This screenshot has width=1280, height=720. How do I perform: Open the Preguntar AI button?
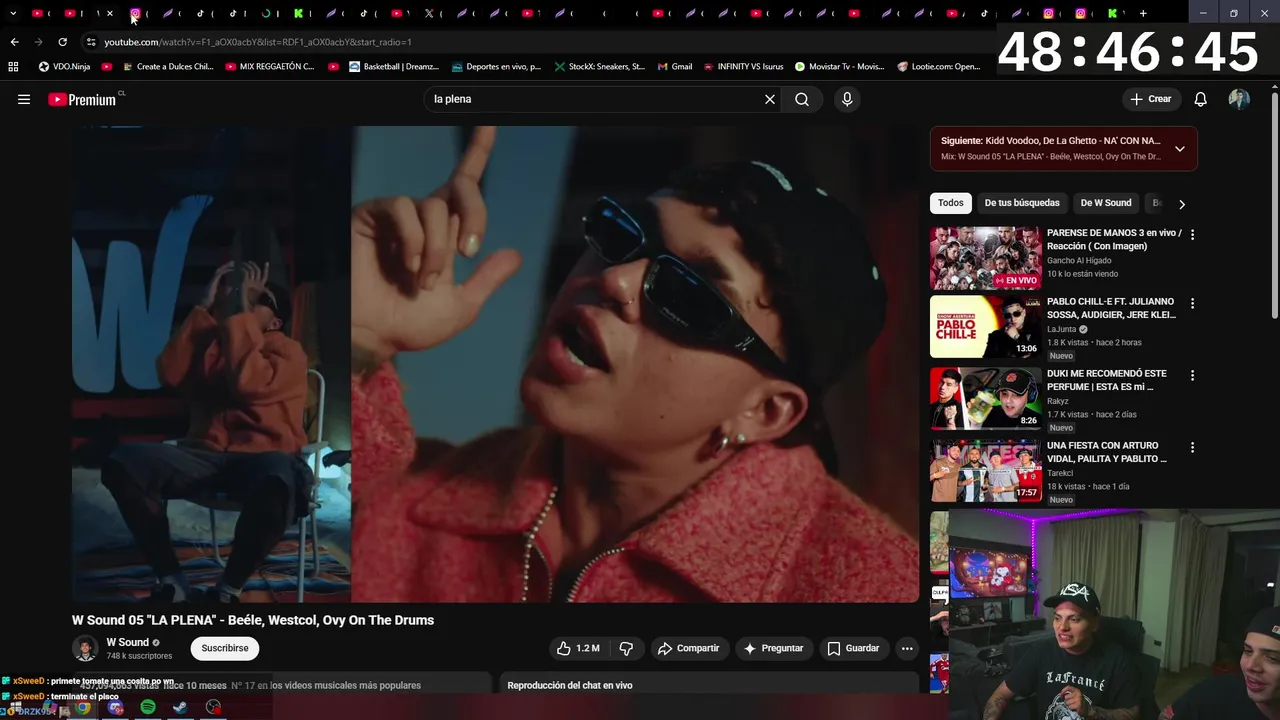point(773,648)
